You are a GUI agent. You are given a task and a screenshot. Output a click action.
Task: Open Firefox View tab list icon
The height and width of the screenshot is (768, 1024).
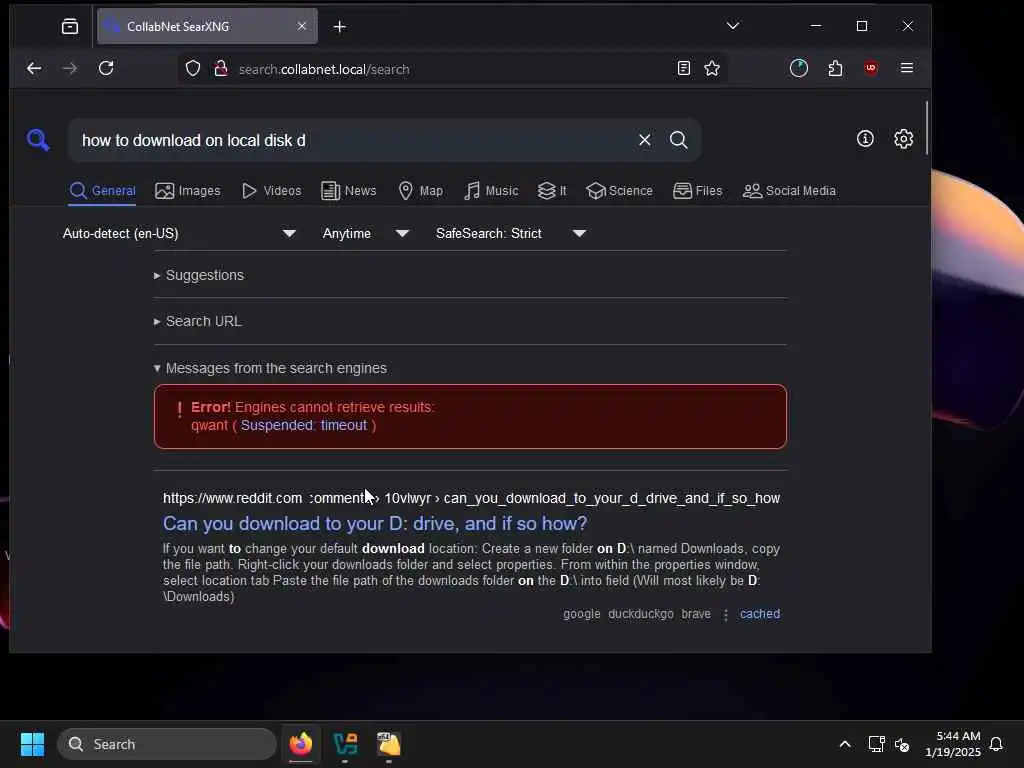click(x=70, y=26)
